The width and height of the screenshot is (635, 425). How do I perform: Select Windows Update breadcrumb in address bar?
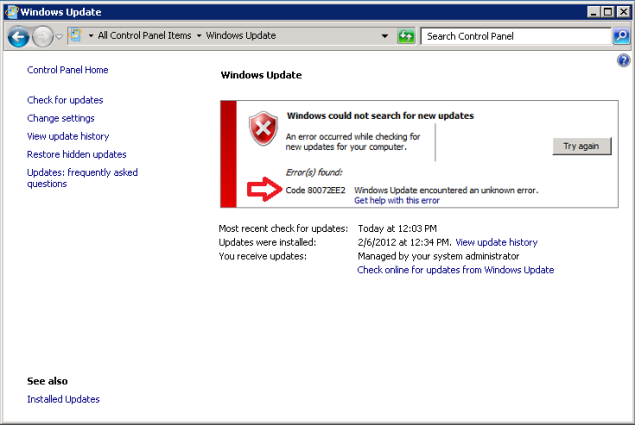click(241, 36)
